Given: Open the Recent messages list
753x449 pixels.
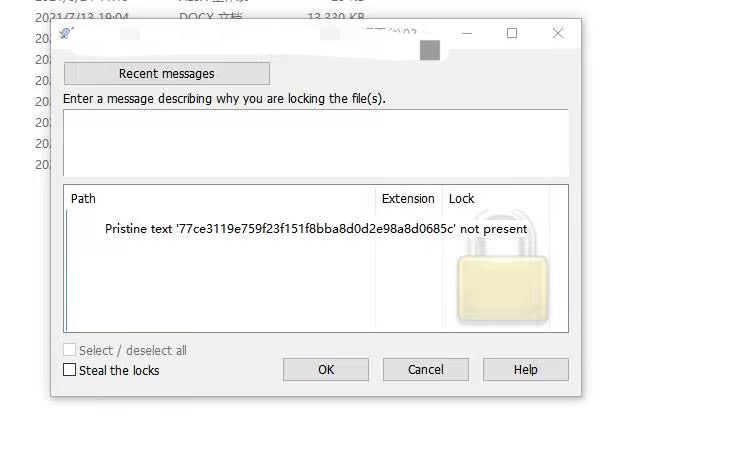Looking at the screenshot, I should [x=167, y=73].
